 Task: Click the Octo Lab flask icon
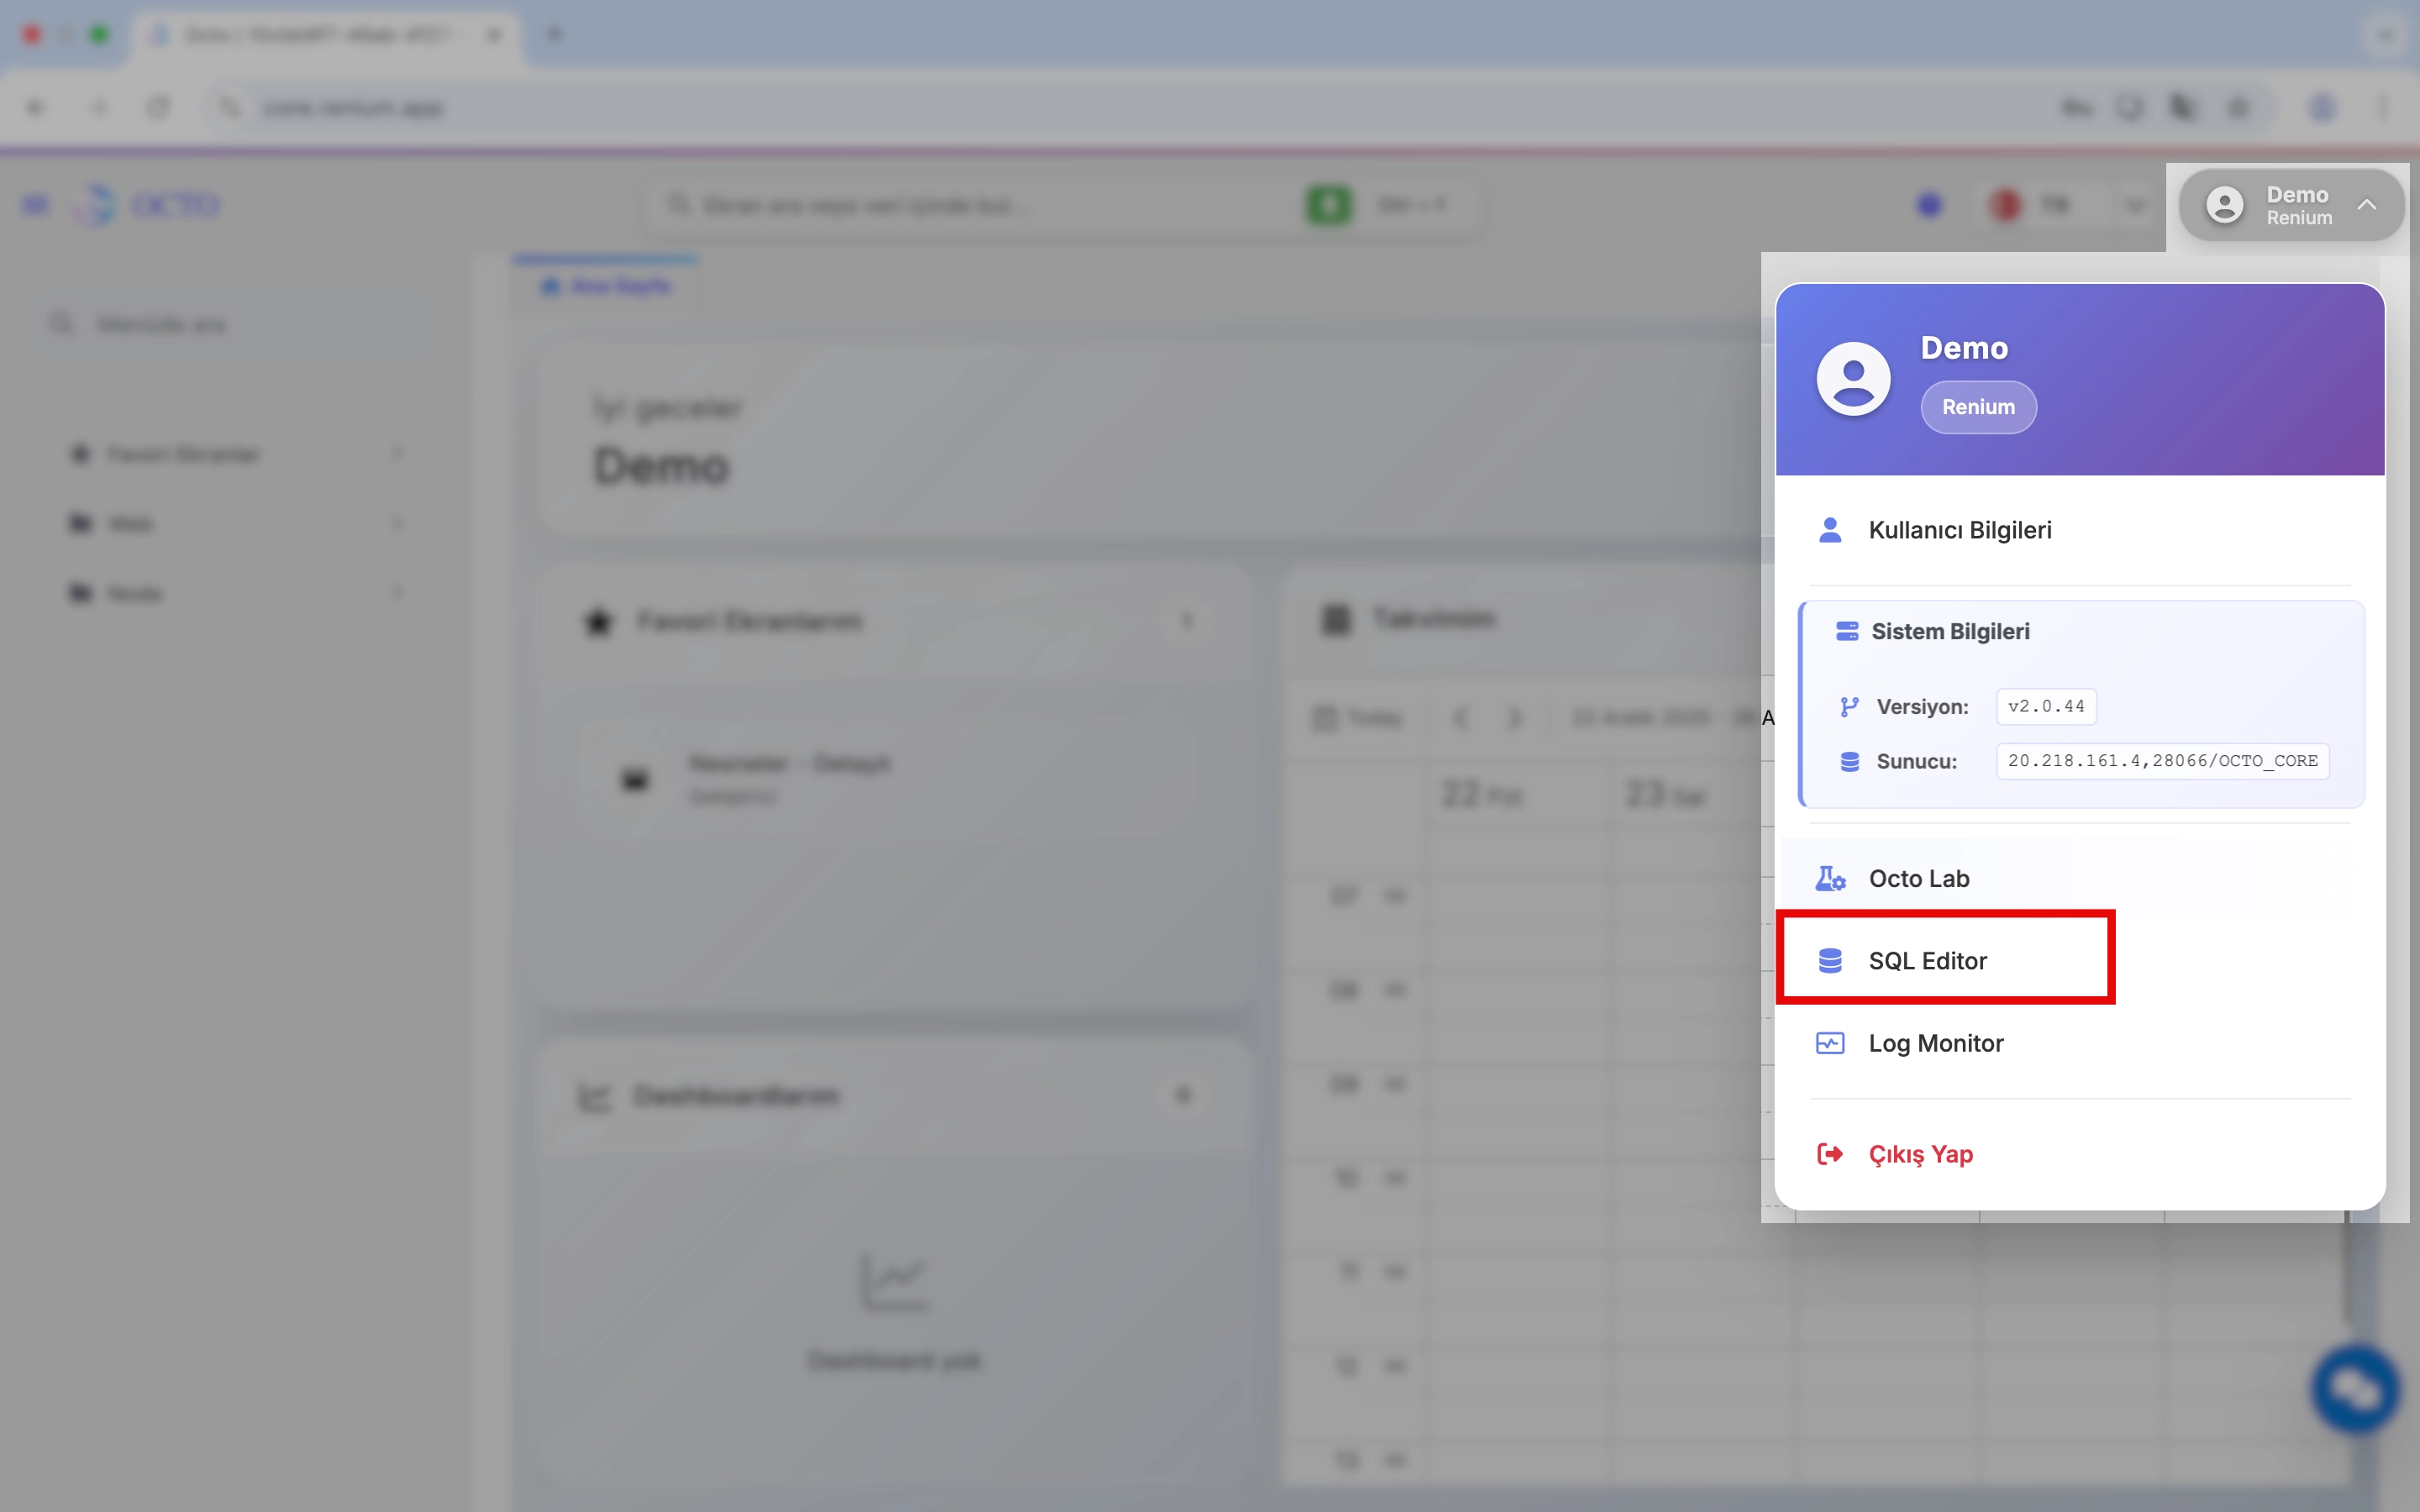click(1829, 878)
